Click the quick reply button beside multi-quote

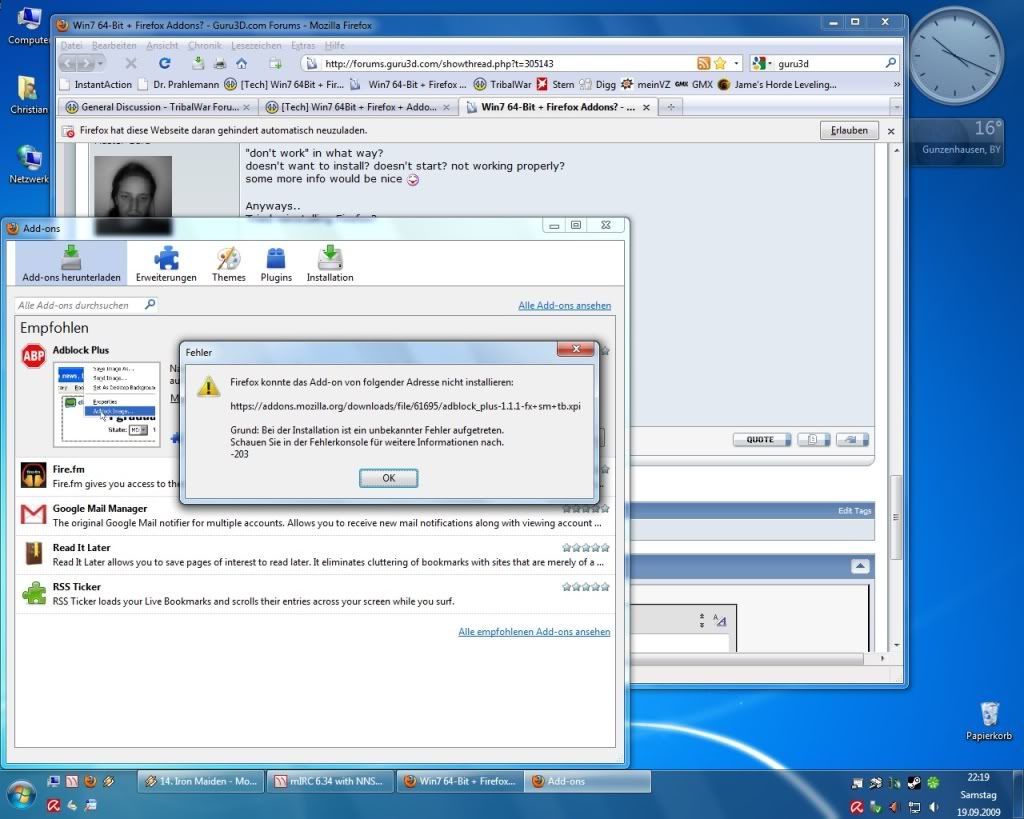tap(852, 440)
